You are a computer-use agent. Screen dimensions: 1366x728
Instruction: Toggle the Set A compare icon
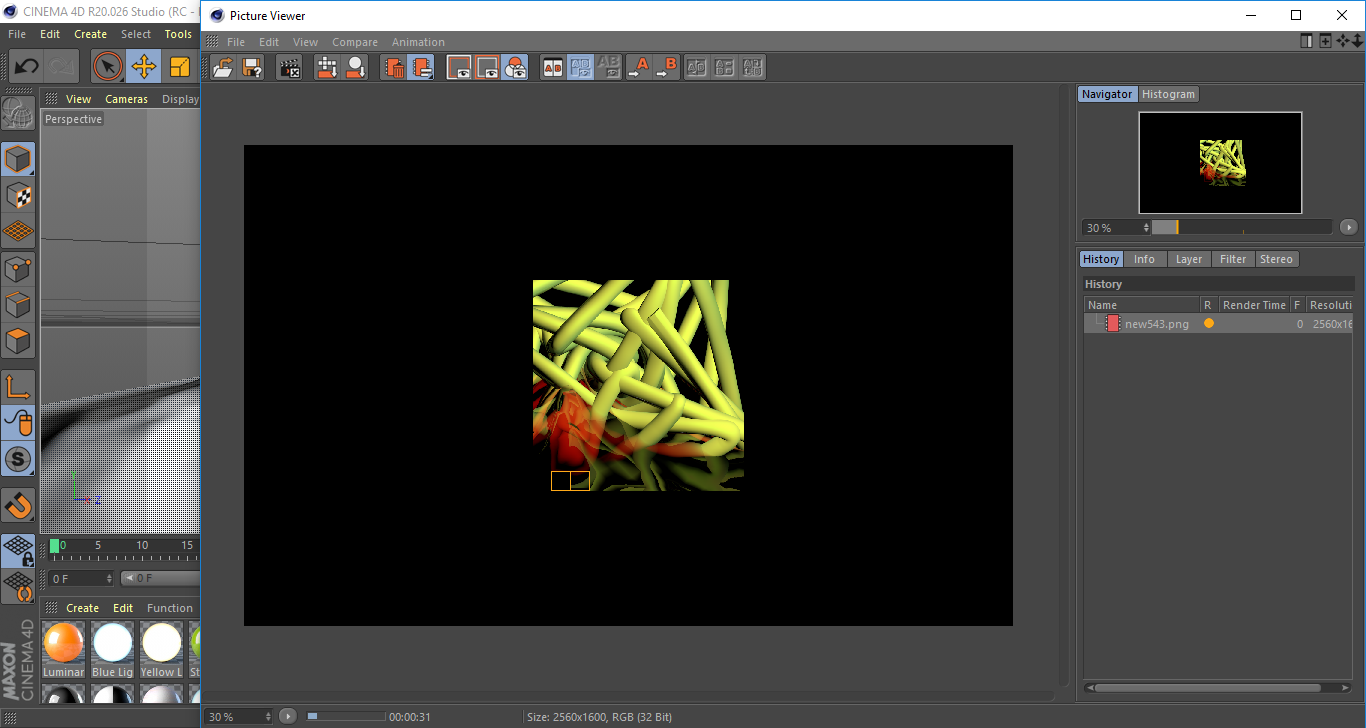[x=639, y=67]
